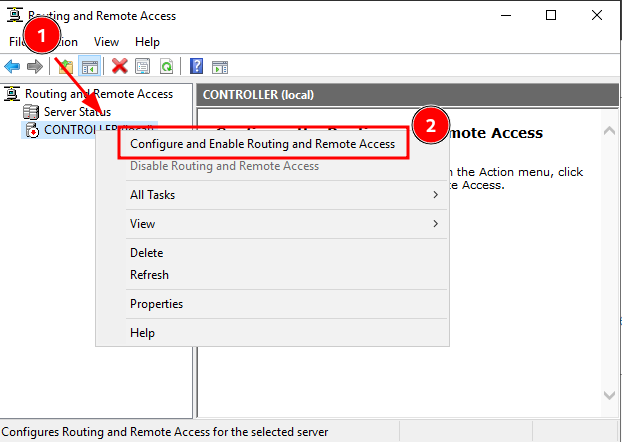Screen dimensions: 622x442
Task: Click the Routing and Remote Access title bar icon
Action: (x=15, y=15)
